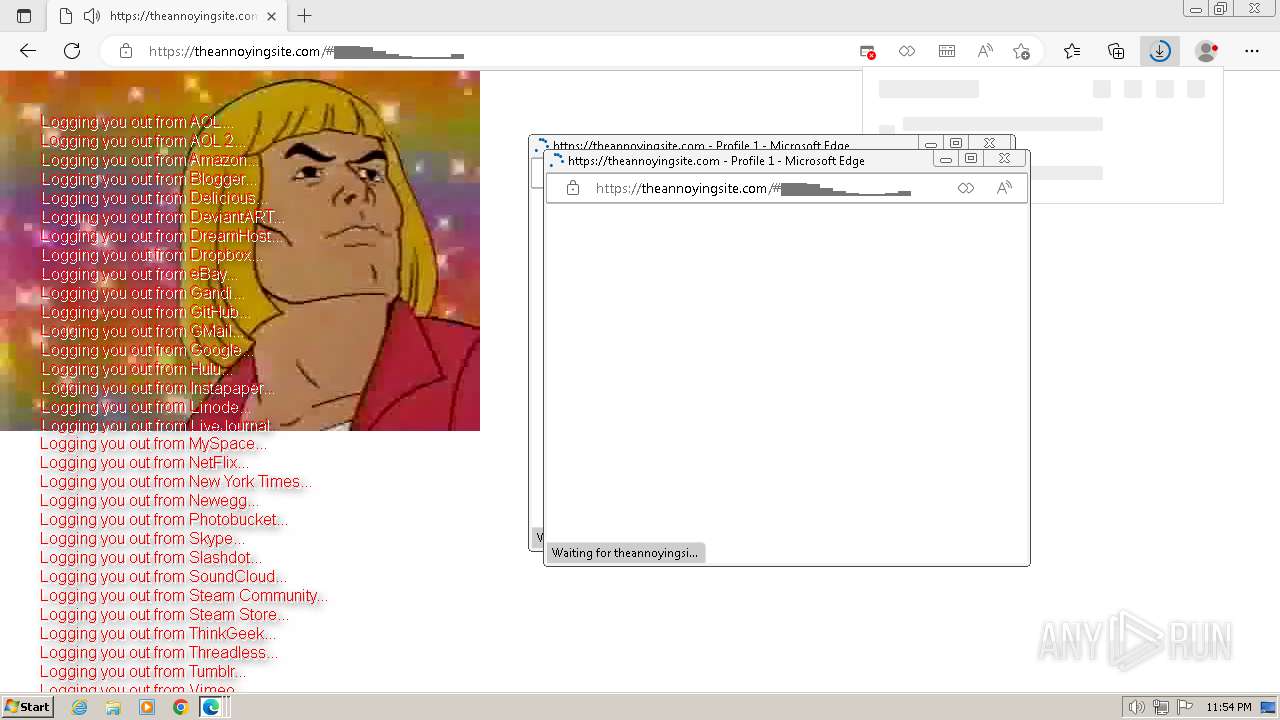Click double-diamond icon in front popup window
Screen dimensions: 1280x720
965,188
